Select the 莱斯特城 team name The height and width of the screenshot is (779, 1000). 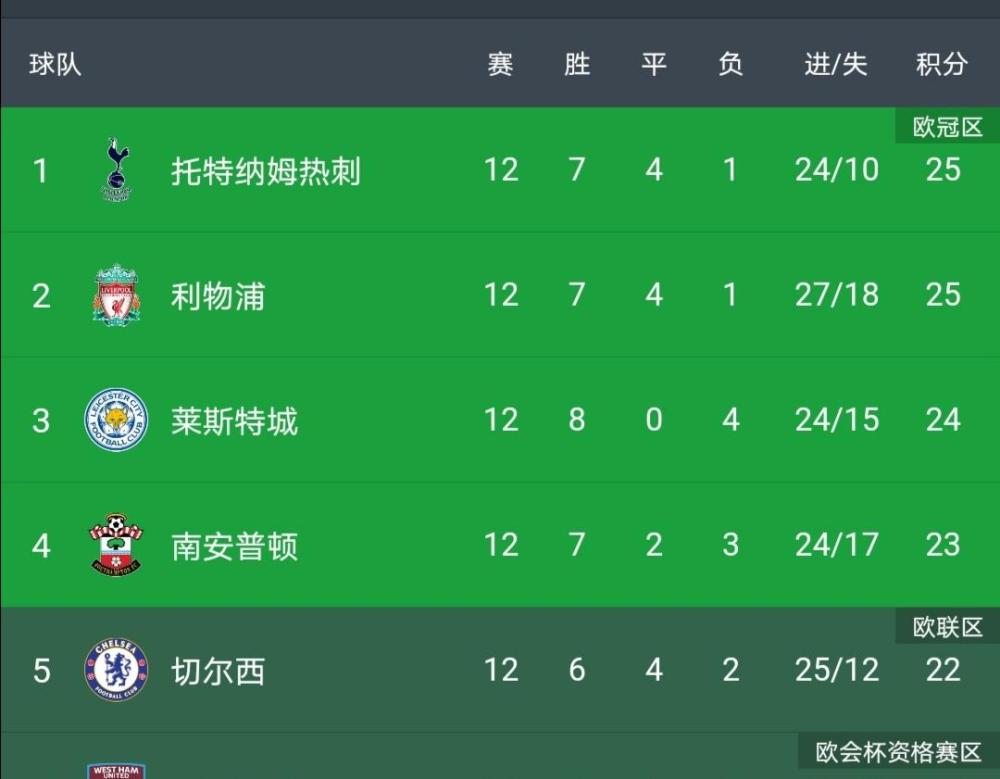pyautogui.click(x=234, y=421)
